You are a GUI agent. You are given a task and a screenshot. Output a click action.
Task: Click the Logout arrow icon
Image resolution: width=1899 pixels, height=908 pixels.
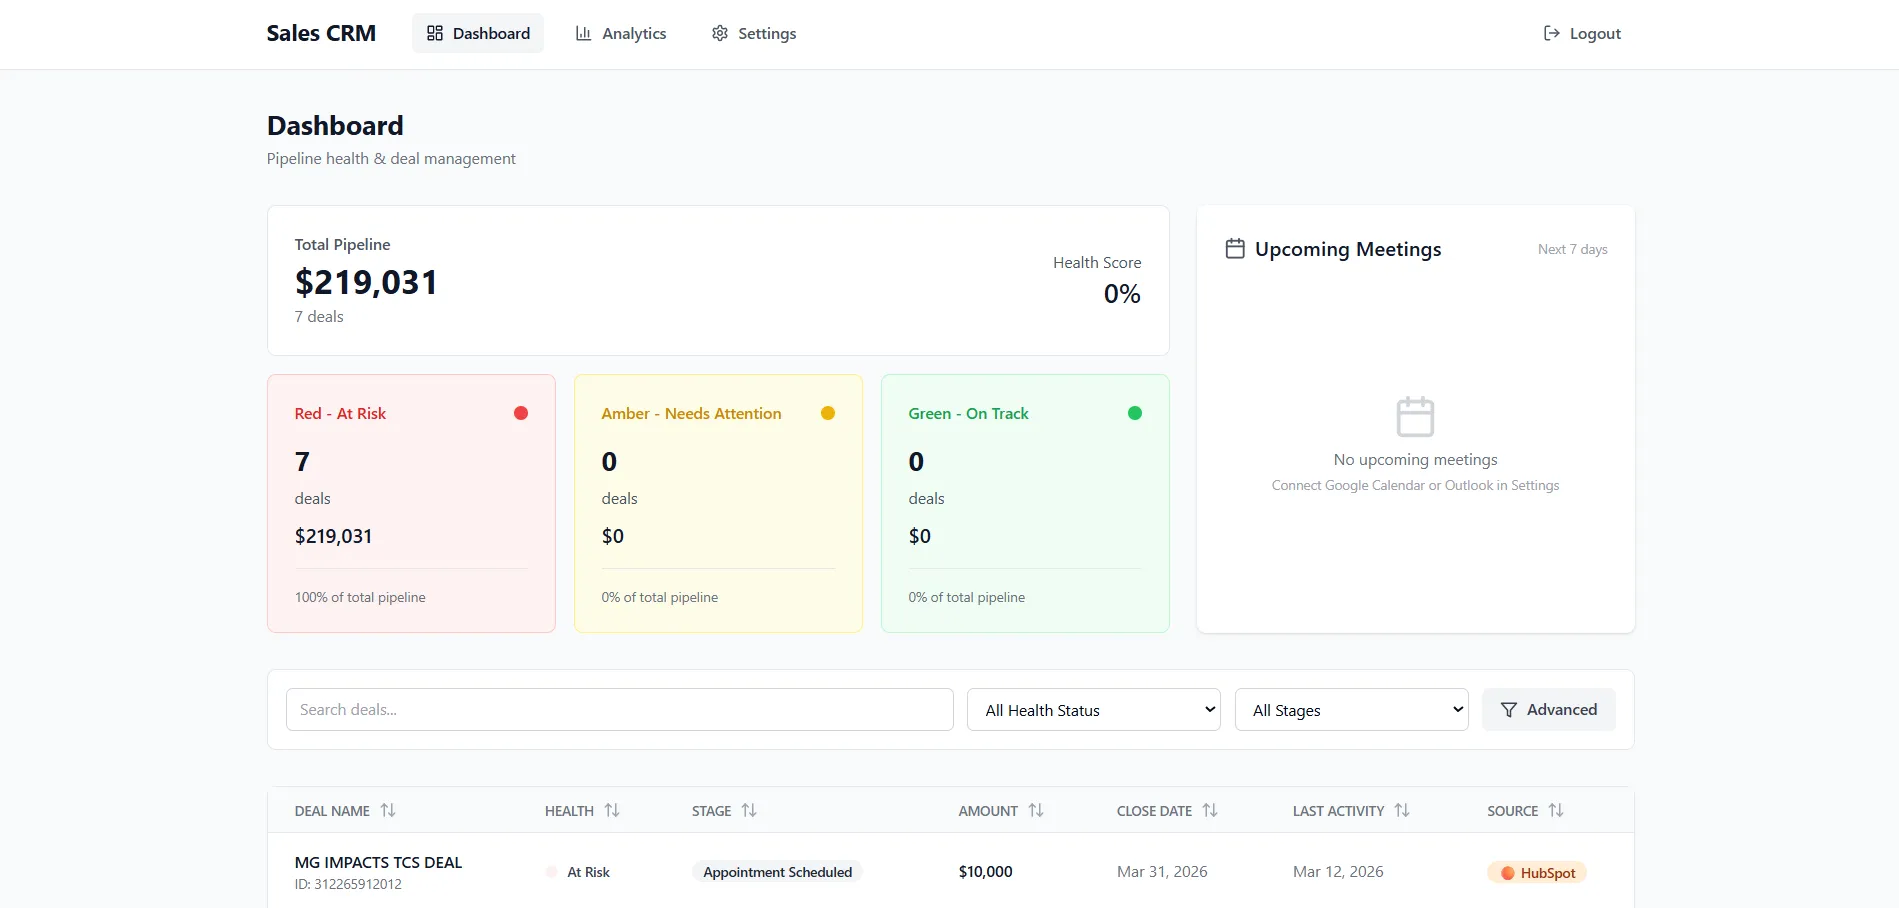pos(1552,33)
